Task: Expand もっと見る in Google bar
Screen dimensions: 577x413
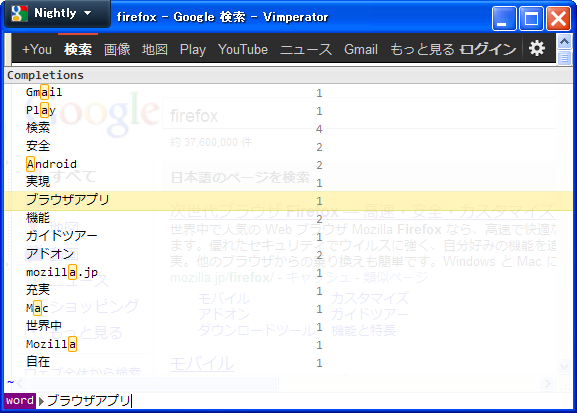Action: [x=422, y=49]
